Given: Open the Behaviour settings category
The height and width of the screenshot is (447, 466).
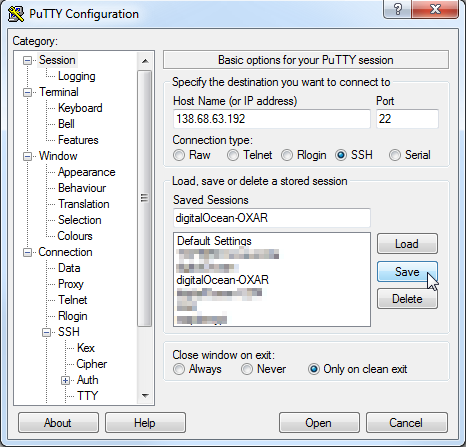Looking at the screenshot, I should click(x=82, y=188).
